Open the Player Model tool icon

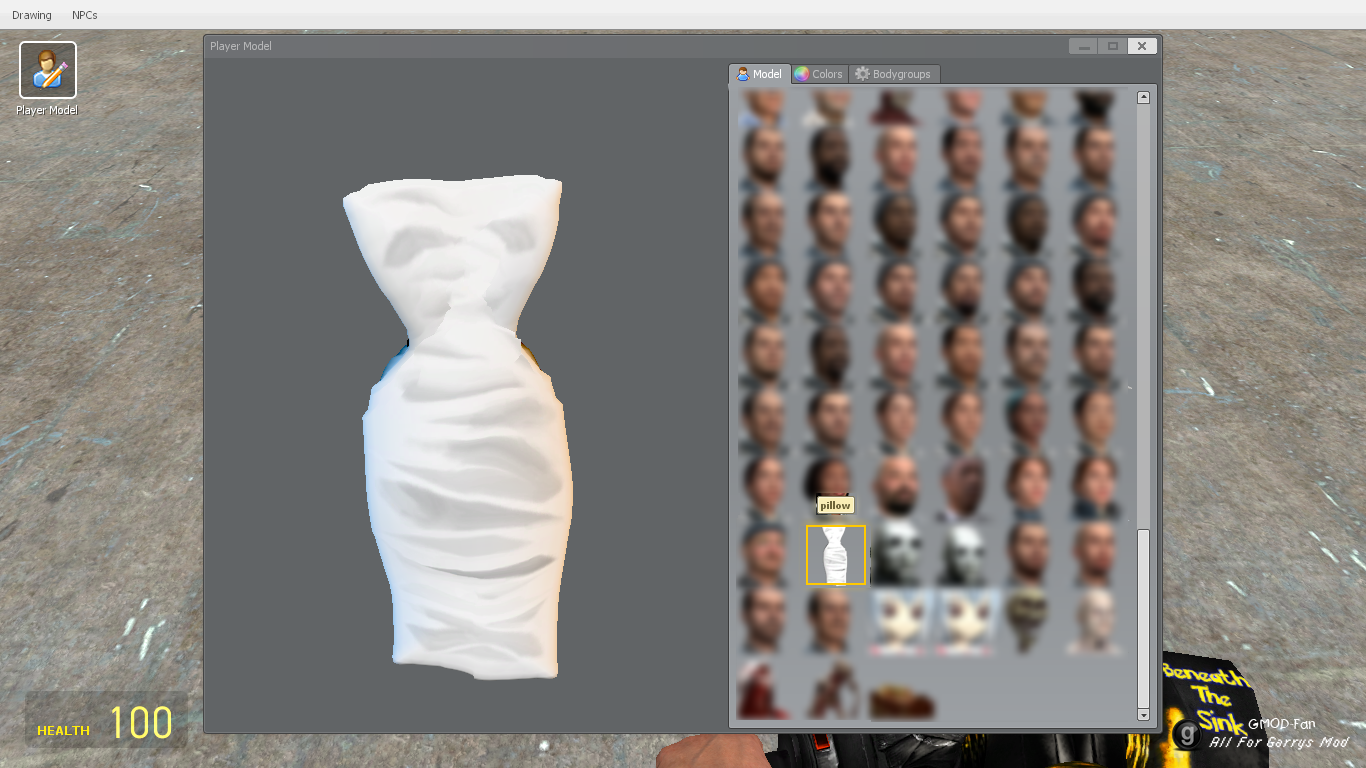tap(47, 70)
